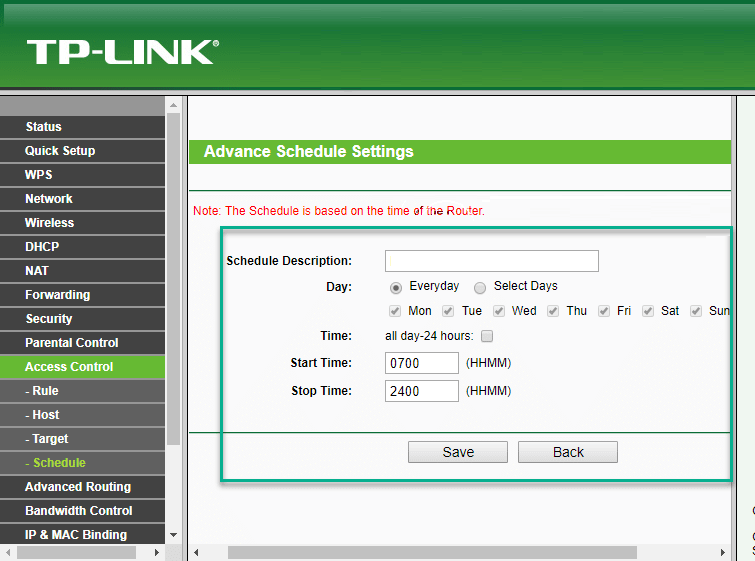Image resolution: width=755 pixels, height=561 pixels.
Task: Open the Rule submenu
Action: (x=82, y=391)
